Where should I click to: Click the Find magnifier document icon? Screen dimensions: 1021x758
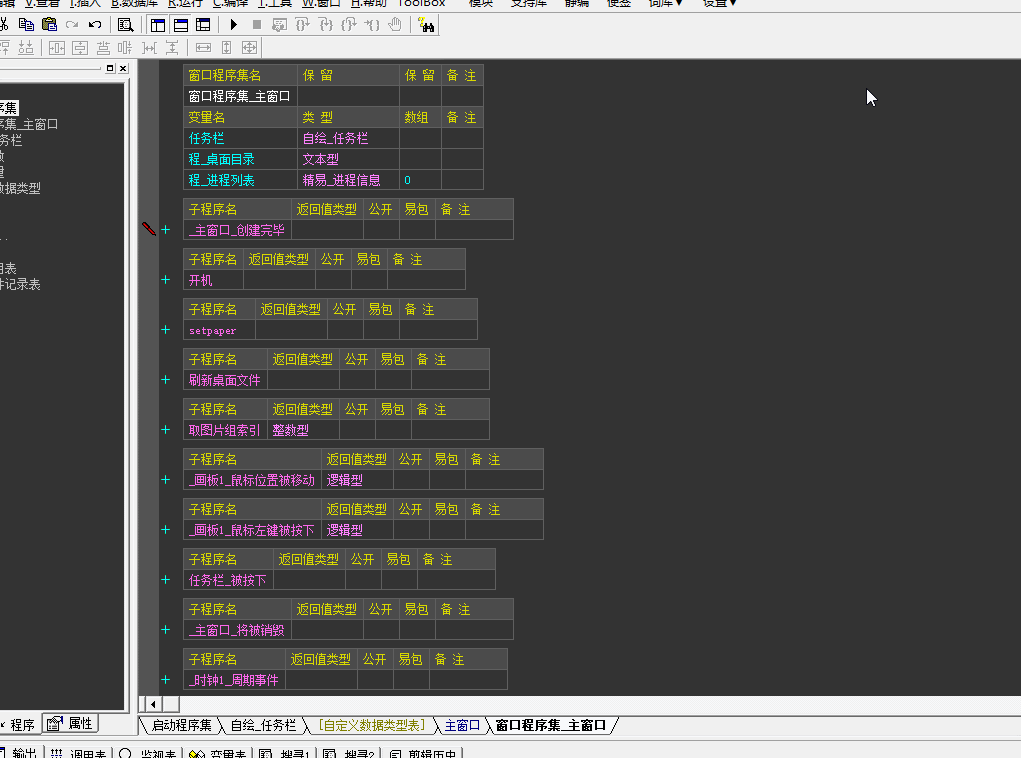(x=125, y=25)
